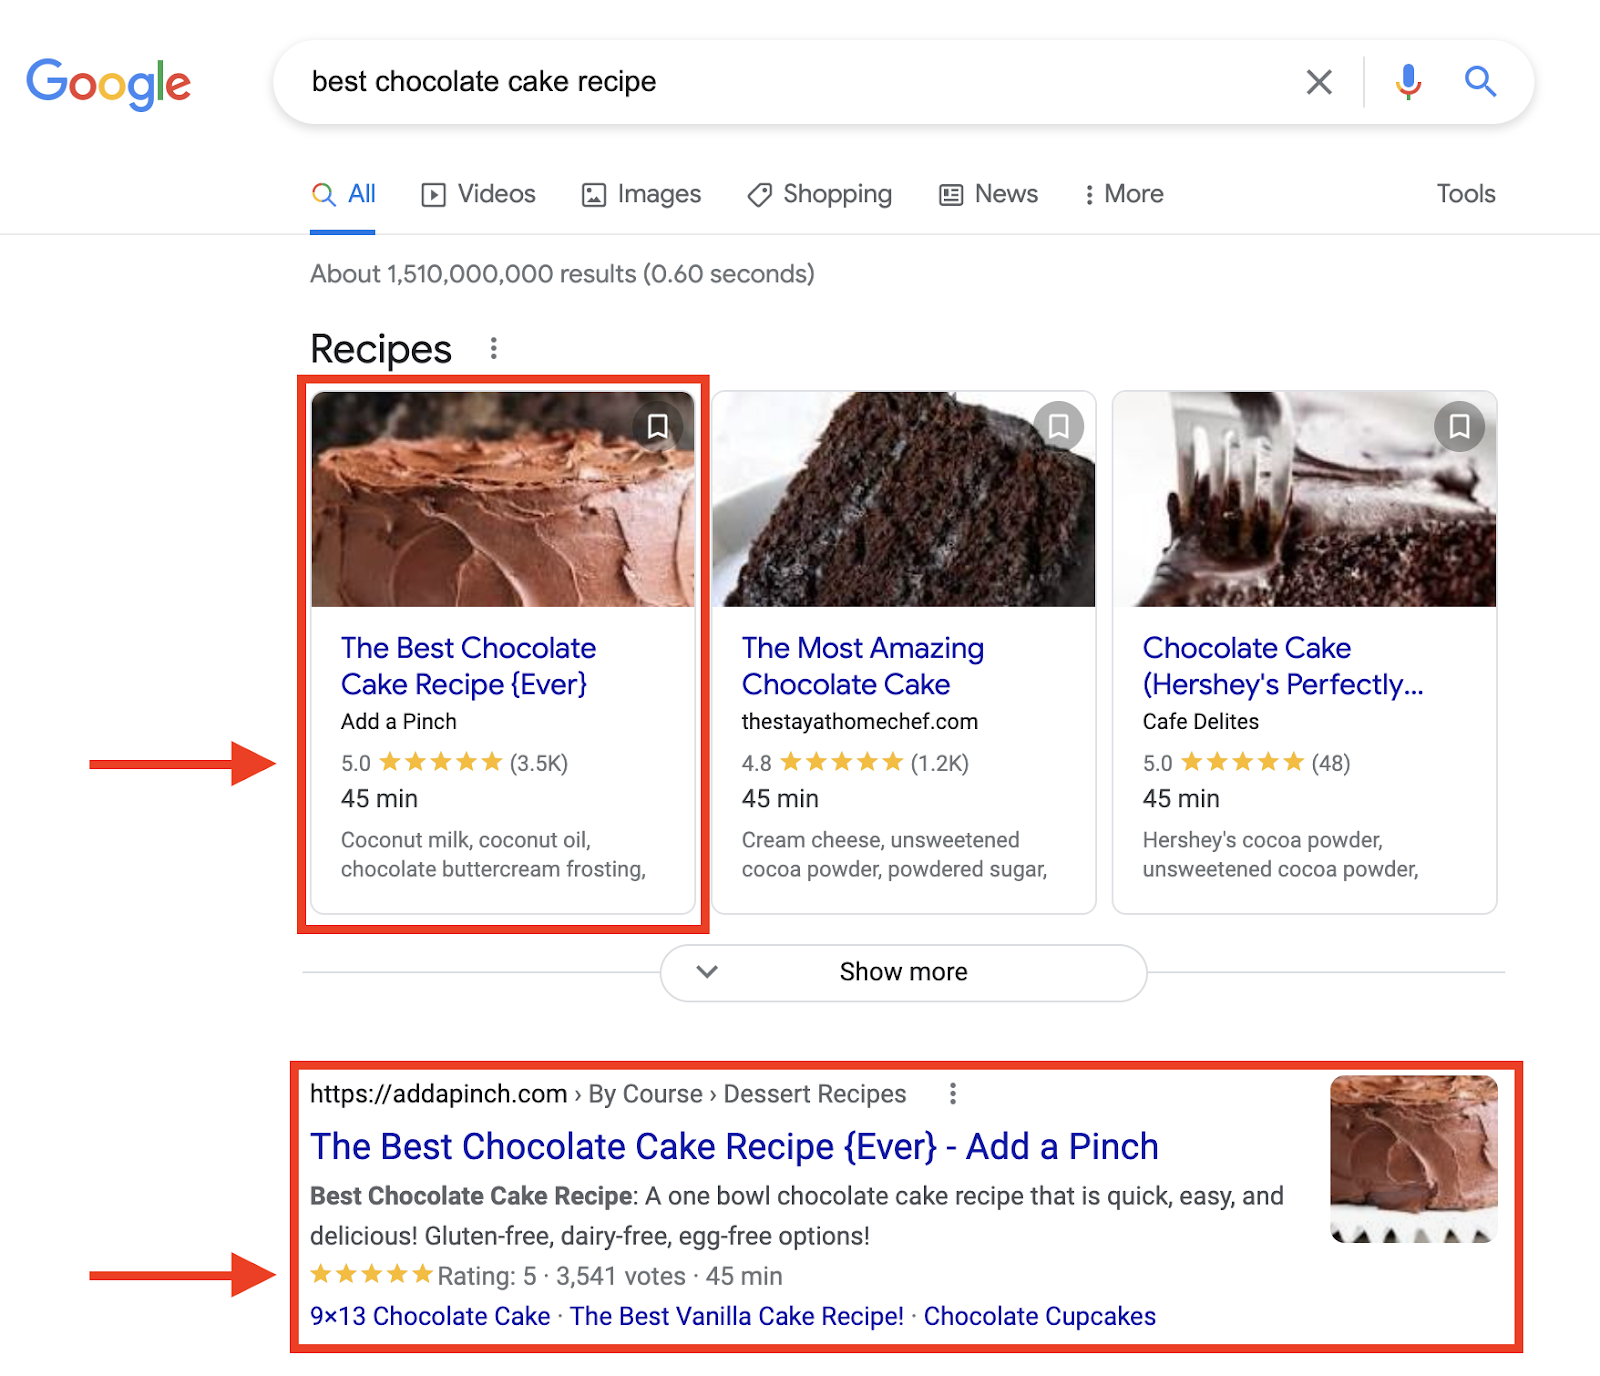Open the More search options menu
The image size is (1600, 1376).
point(1124,194)
